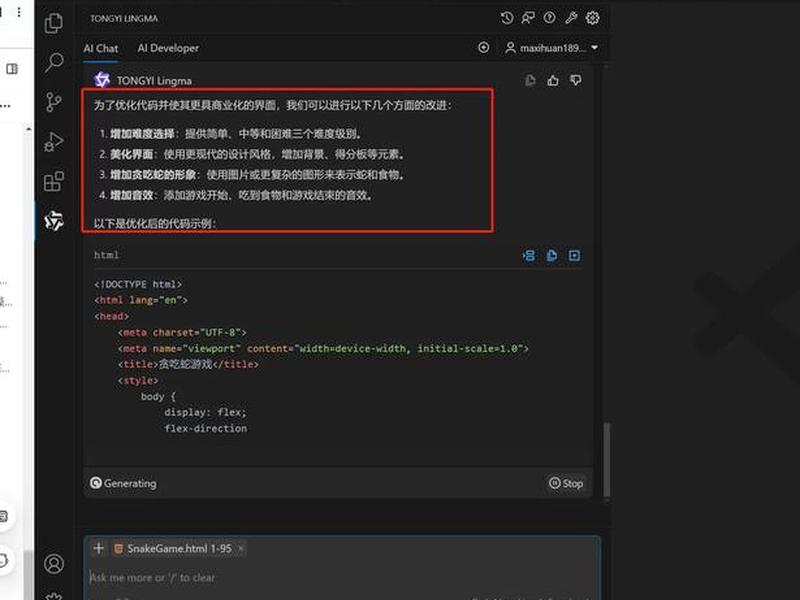The image size is (800, 600).
Task: Click the TONGYI LINGMA panel title
Action: tap(124, 18)
